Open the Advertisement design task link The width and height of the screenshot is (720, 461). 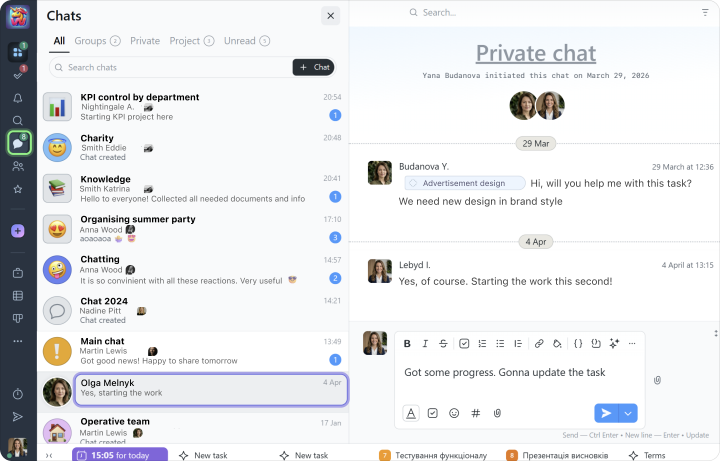[464, 183]
